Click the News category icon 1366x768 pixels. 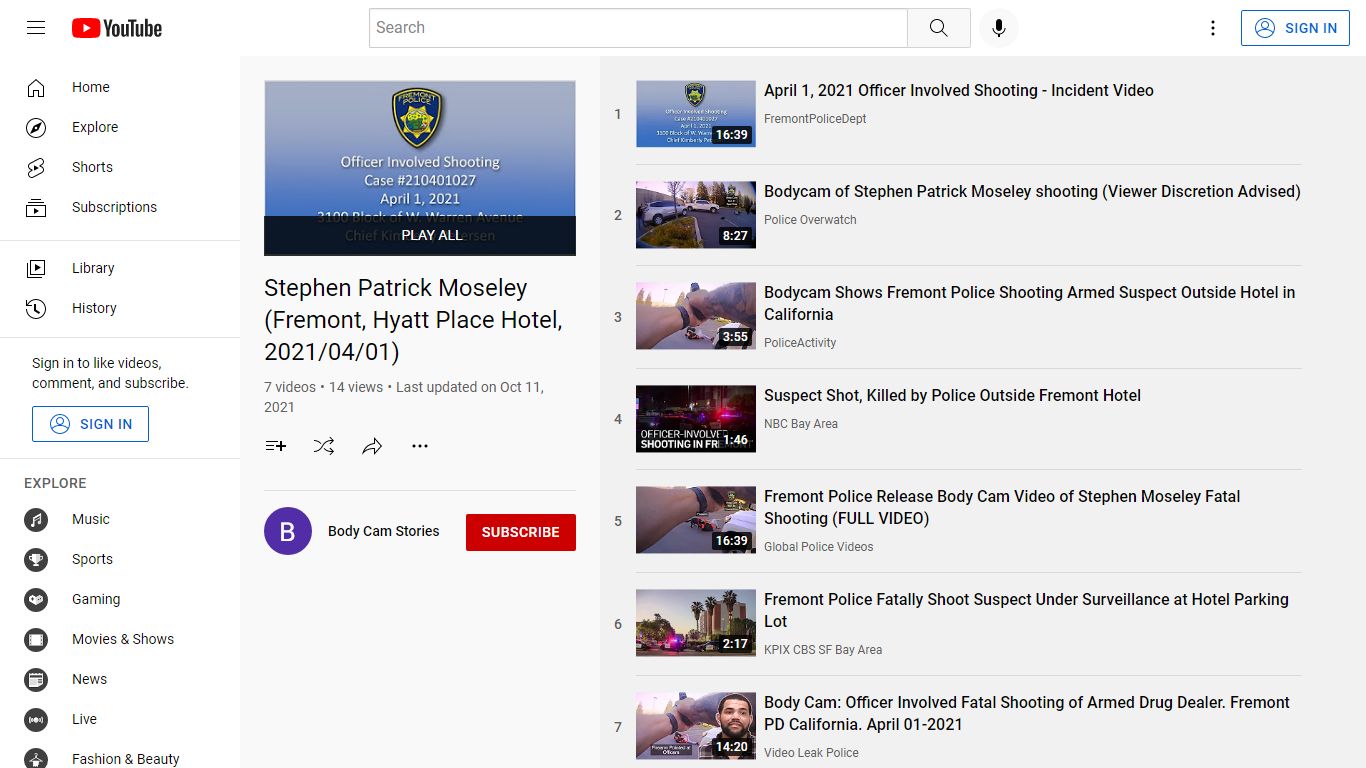coord(36,679)
